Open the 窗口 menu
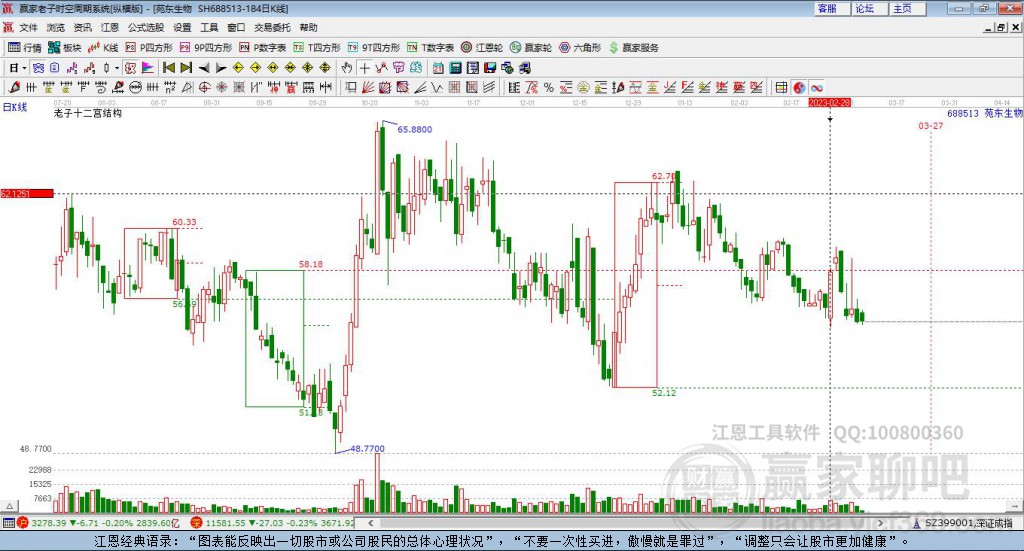The image size is (1024, 551). coord(236,27)
